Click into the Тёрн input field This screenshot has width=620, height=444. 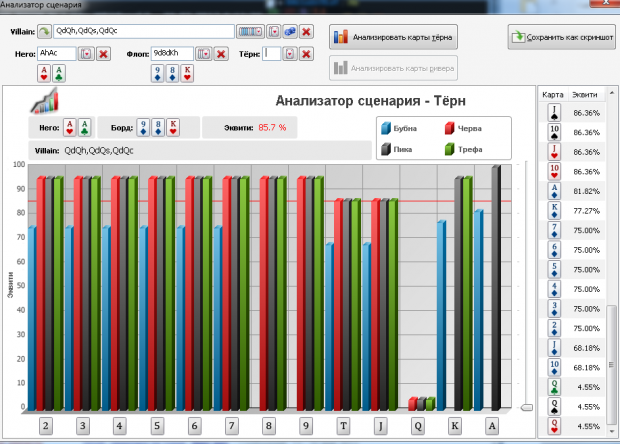[x=272, y=54]
